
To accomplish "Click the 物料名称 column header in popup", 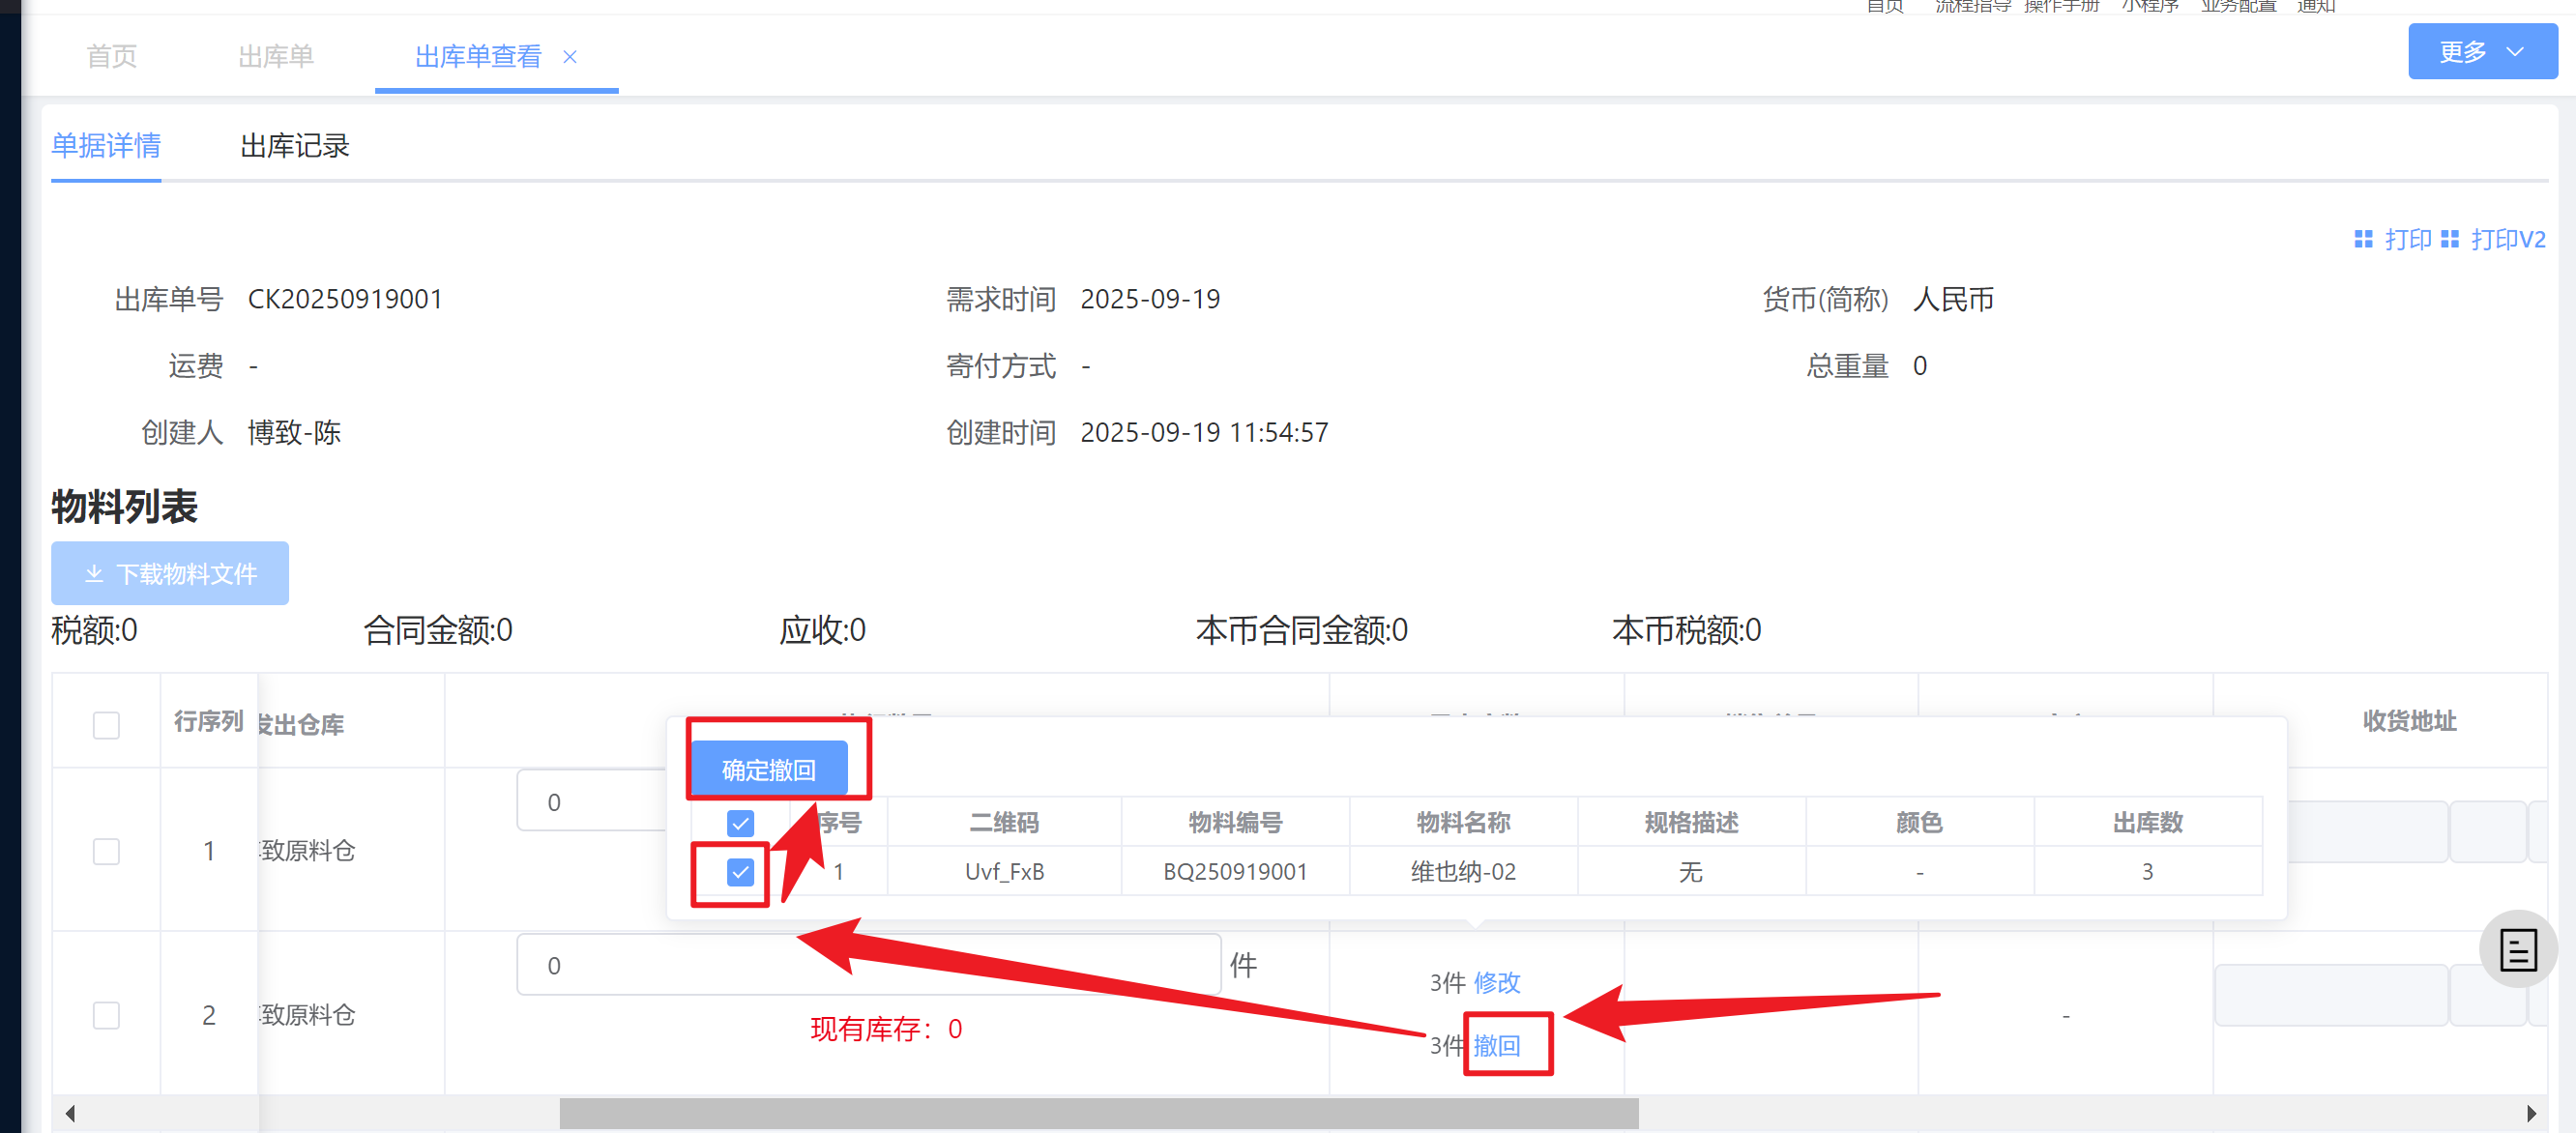I will point(1463,822).
